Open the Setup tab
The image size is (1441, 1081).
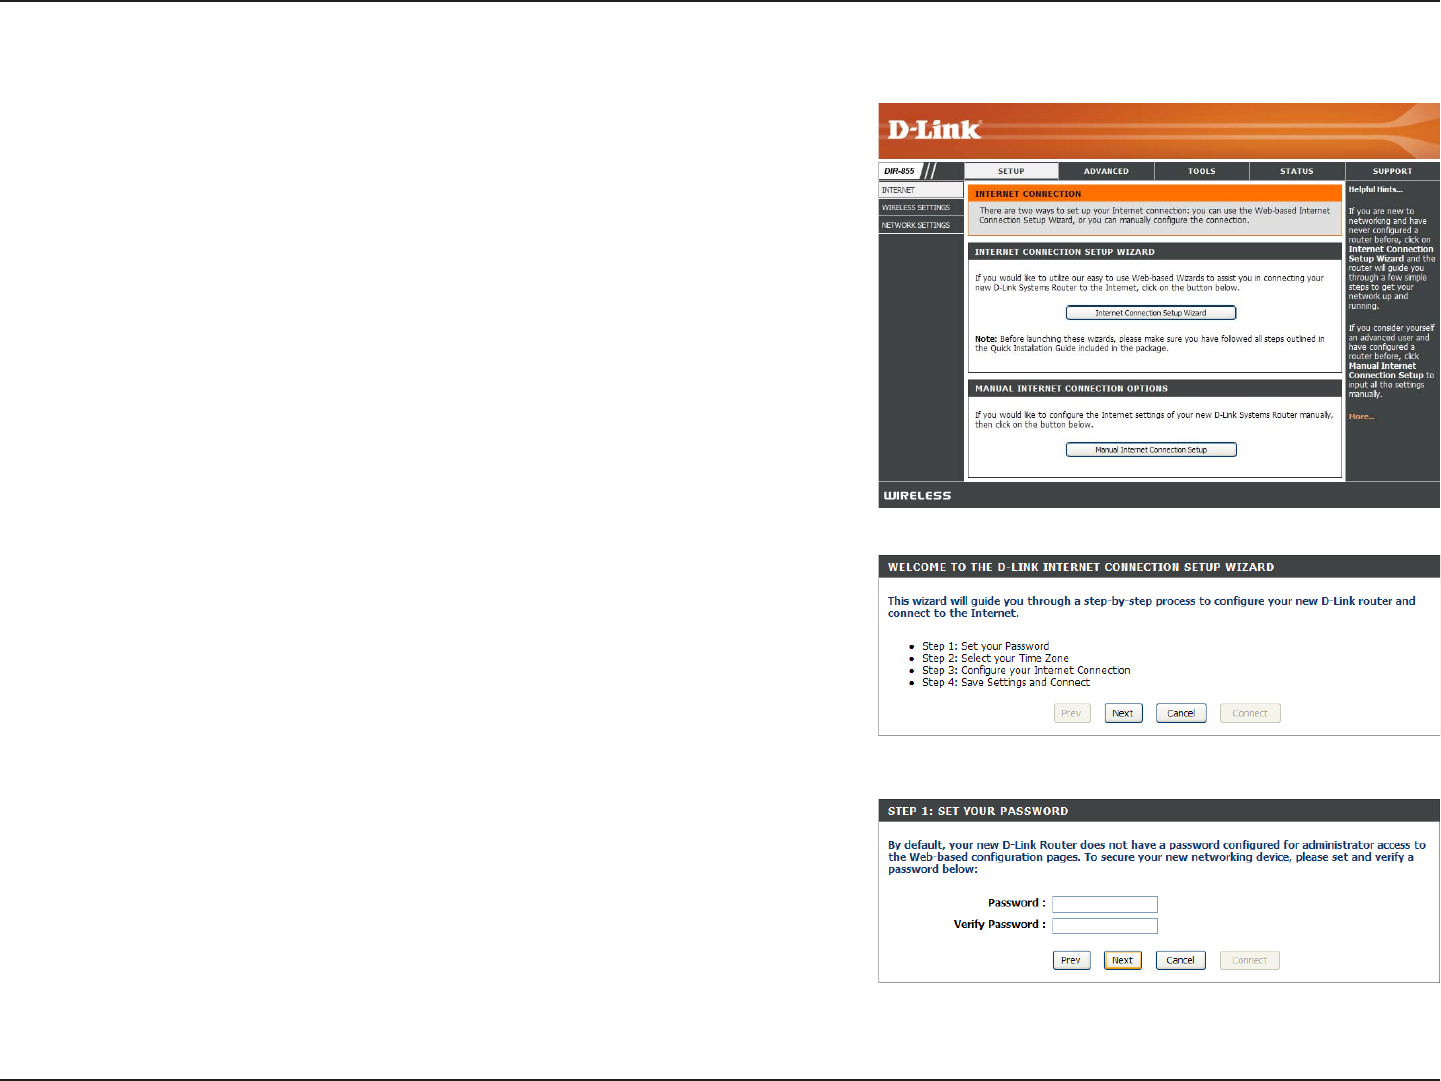click(x=1011, y=171)
